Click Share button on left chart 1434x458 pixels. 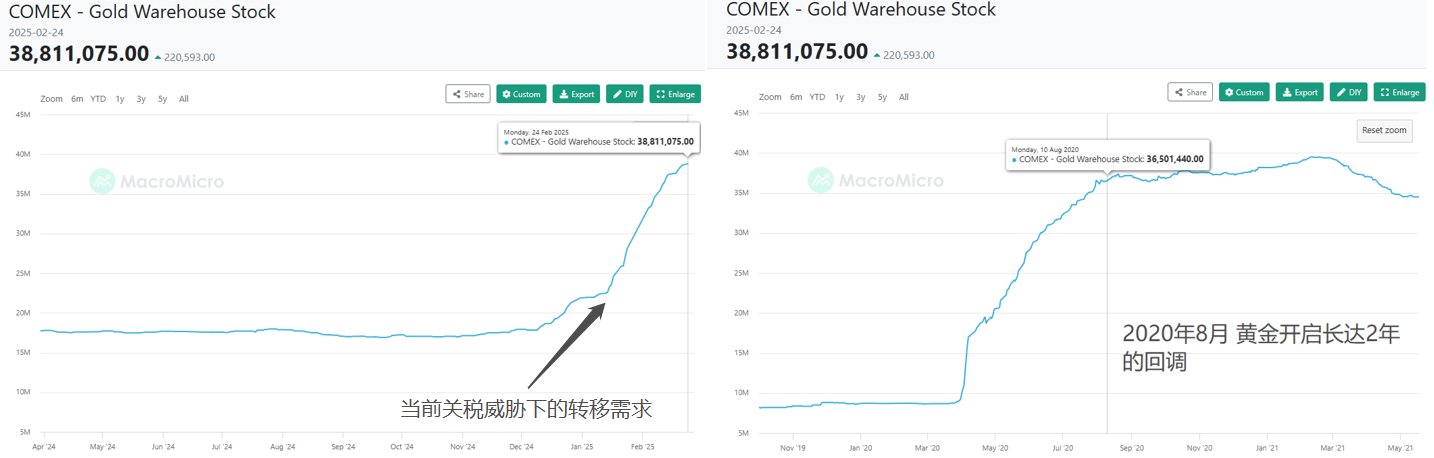[468, 94]
